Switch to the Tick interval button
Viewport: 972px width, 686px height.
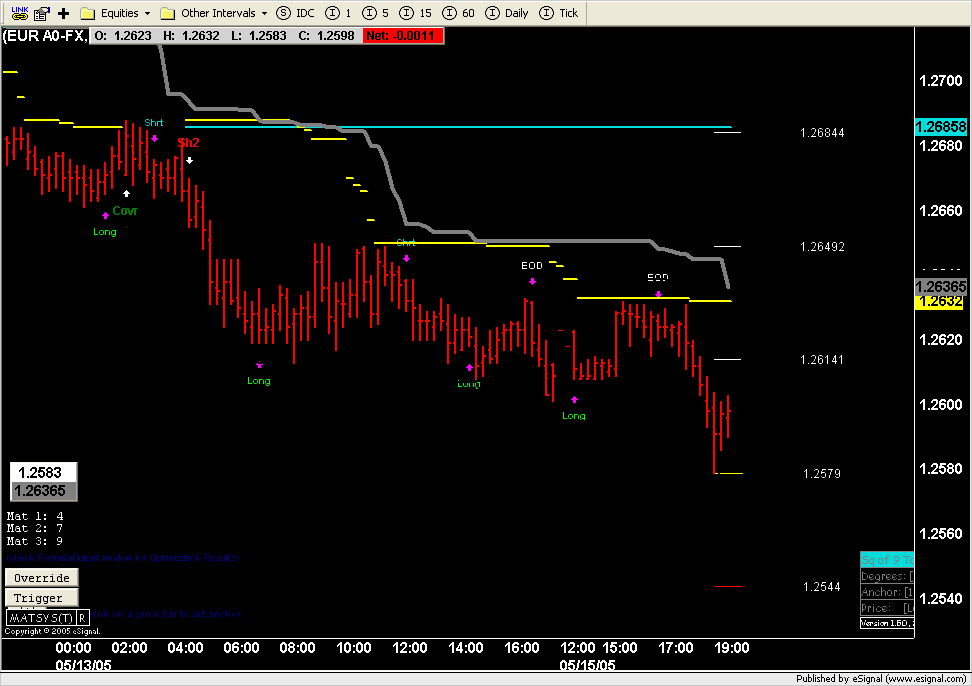pos(559,13)
